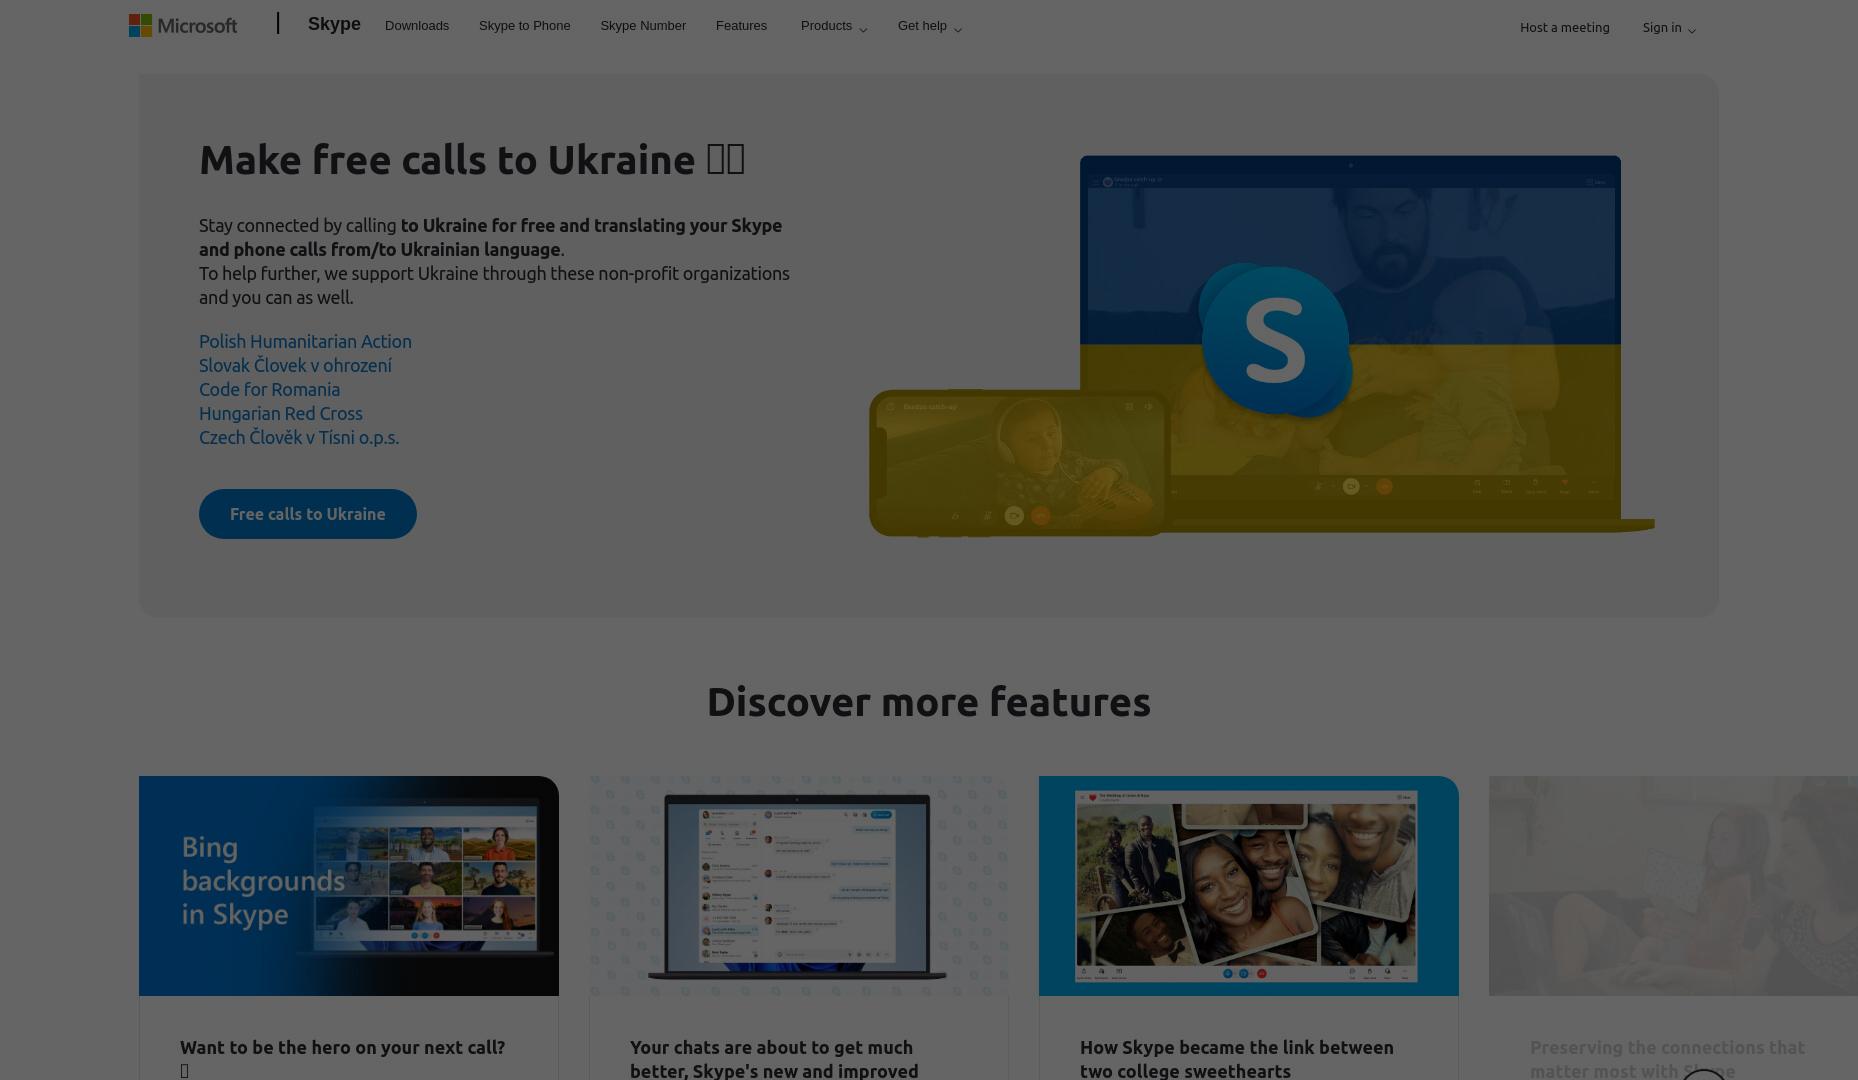Open the Bing backgrounds in Skype thumbnail
Viewport: 1858px width, 1080px height.
point(349,886)
